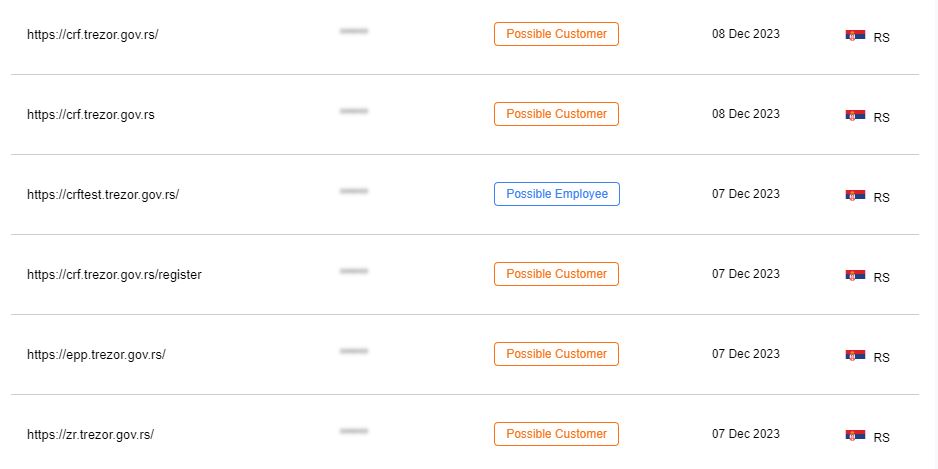Click the Serbian flag in the first row
938x469 pixels.
(855, 35)
